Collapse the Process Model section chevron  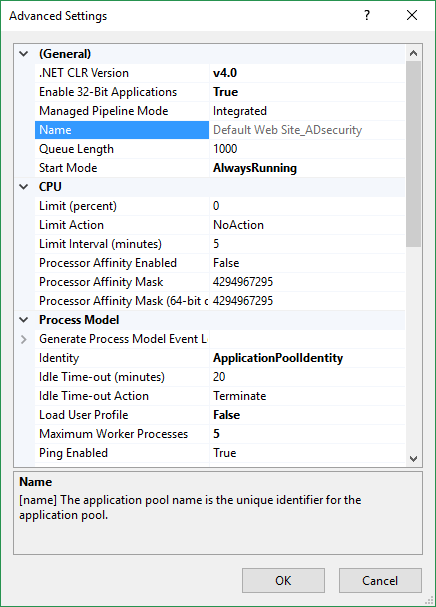tap(24, 320)
